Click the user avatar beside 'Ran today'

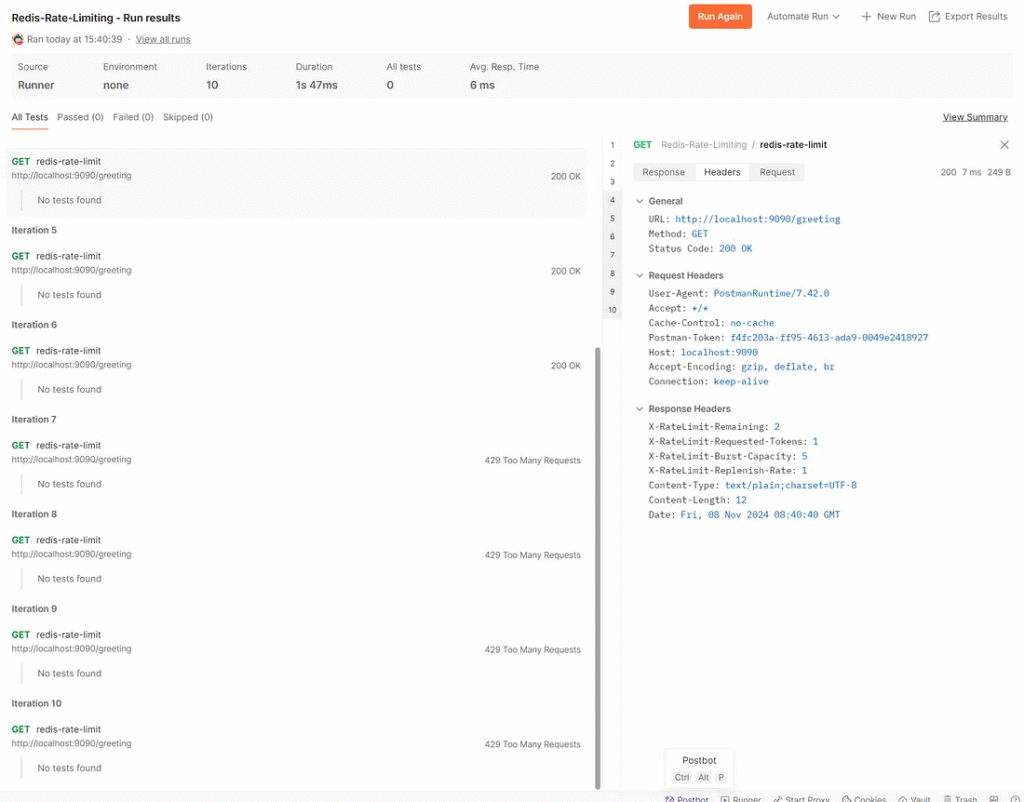[x=18, y=39]
